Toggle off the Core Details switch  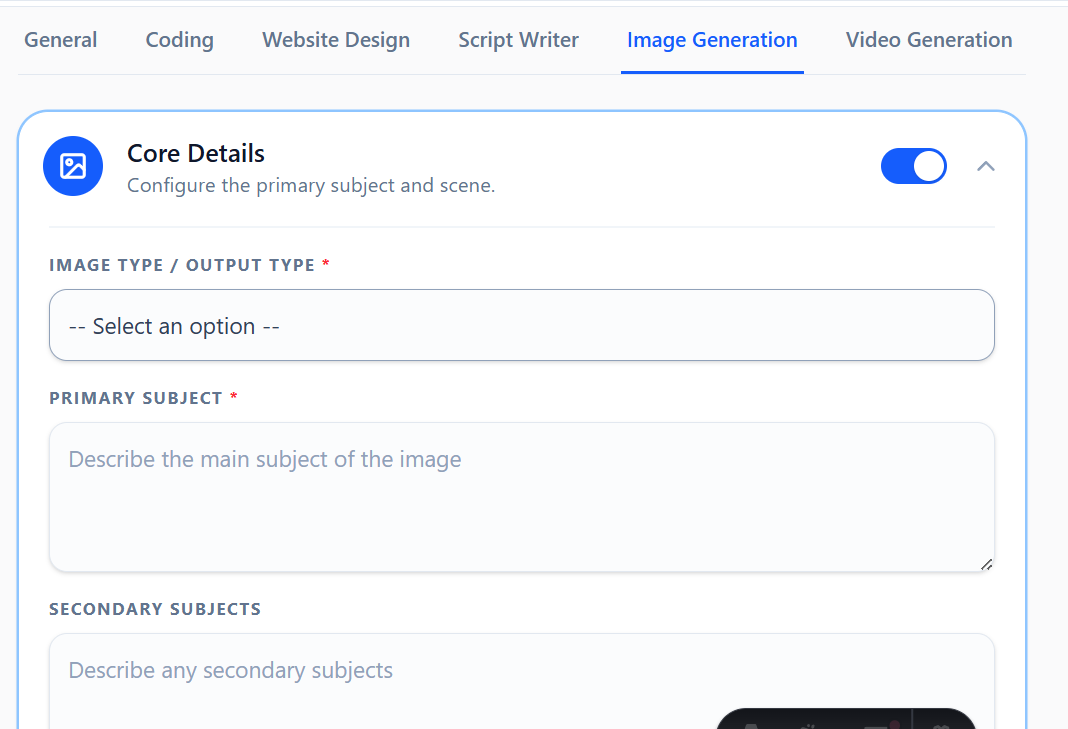pos(913,166)
